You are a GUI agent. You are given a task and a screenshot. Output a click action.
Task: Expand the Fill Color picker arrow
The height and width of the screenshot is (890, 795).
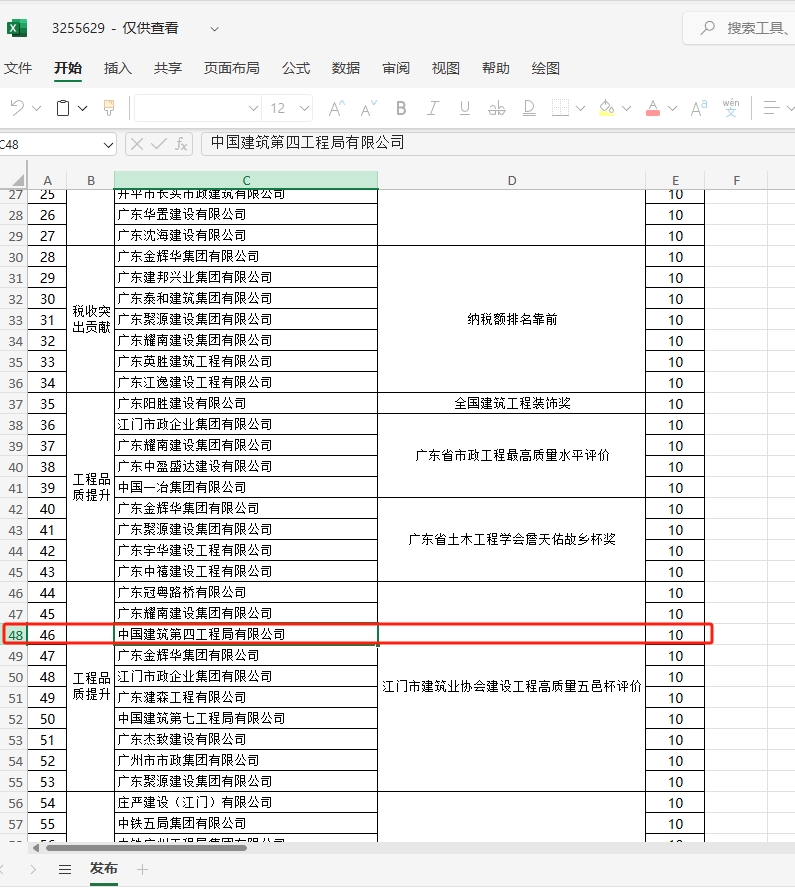(x=626, y=108)
